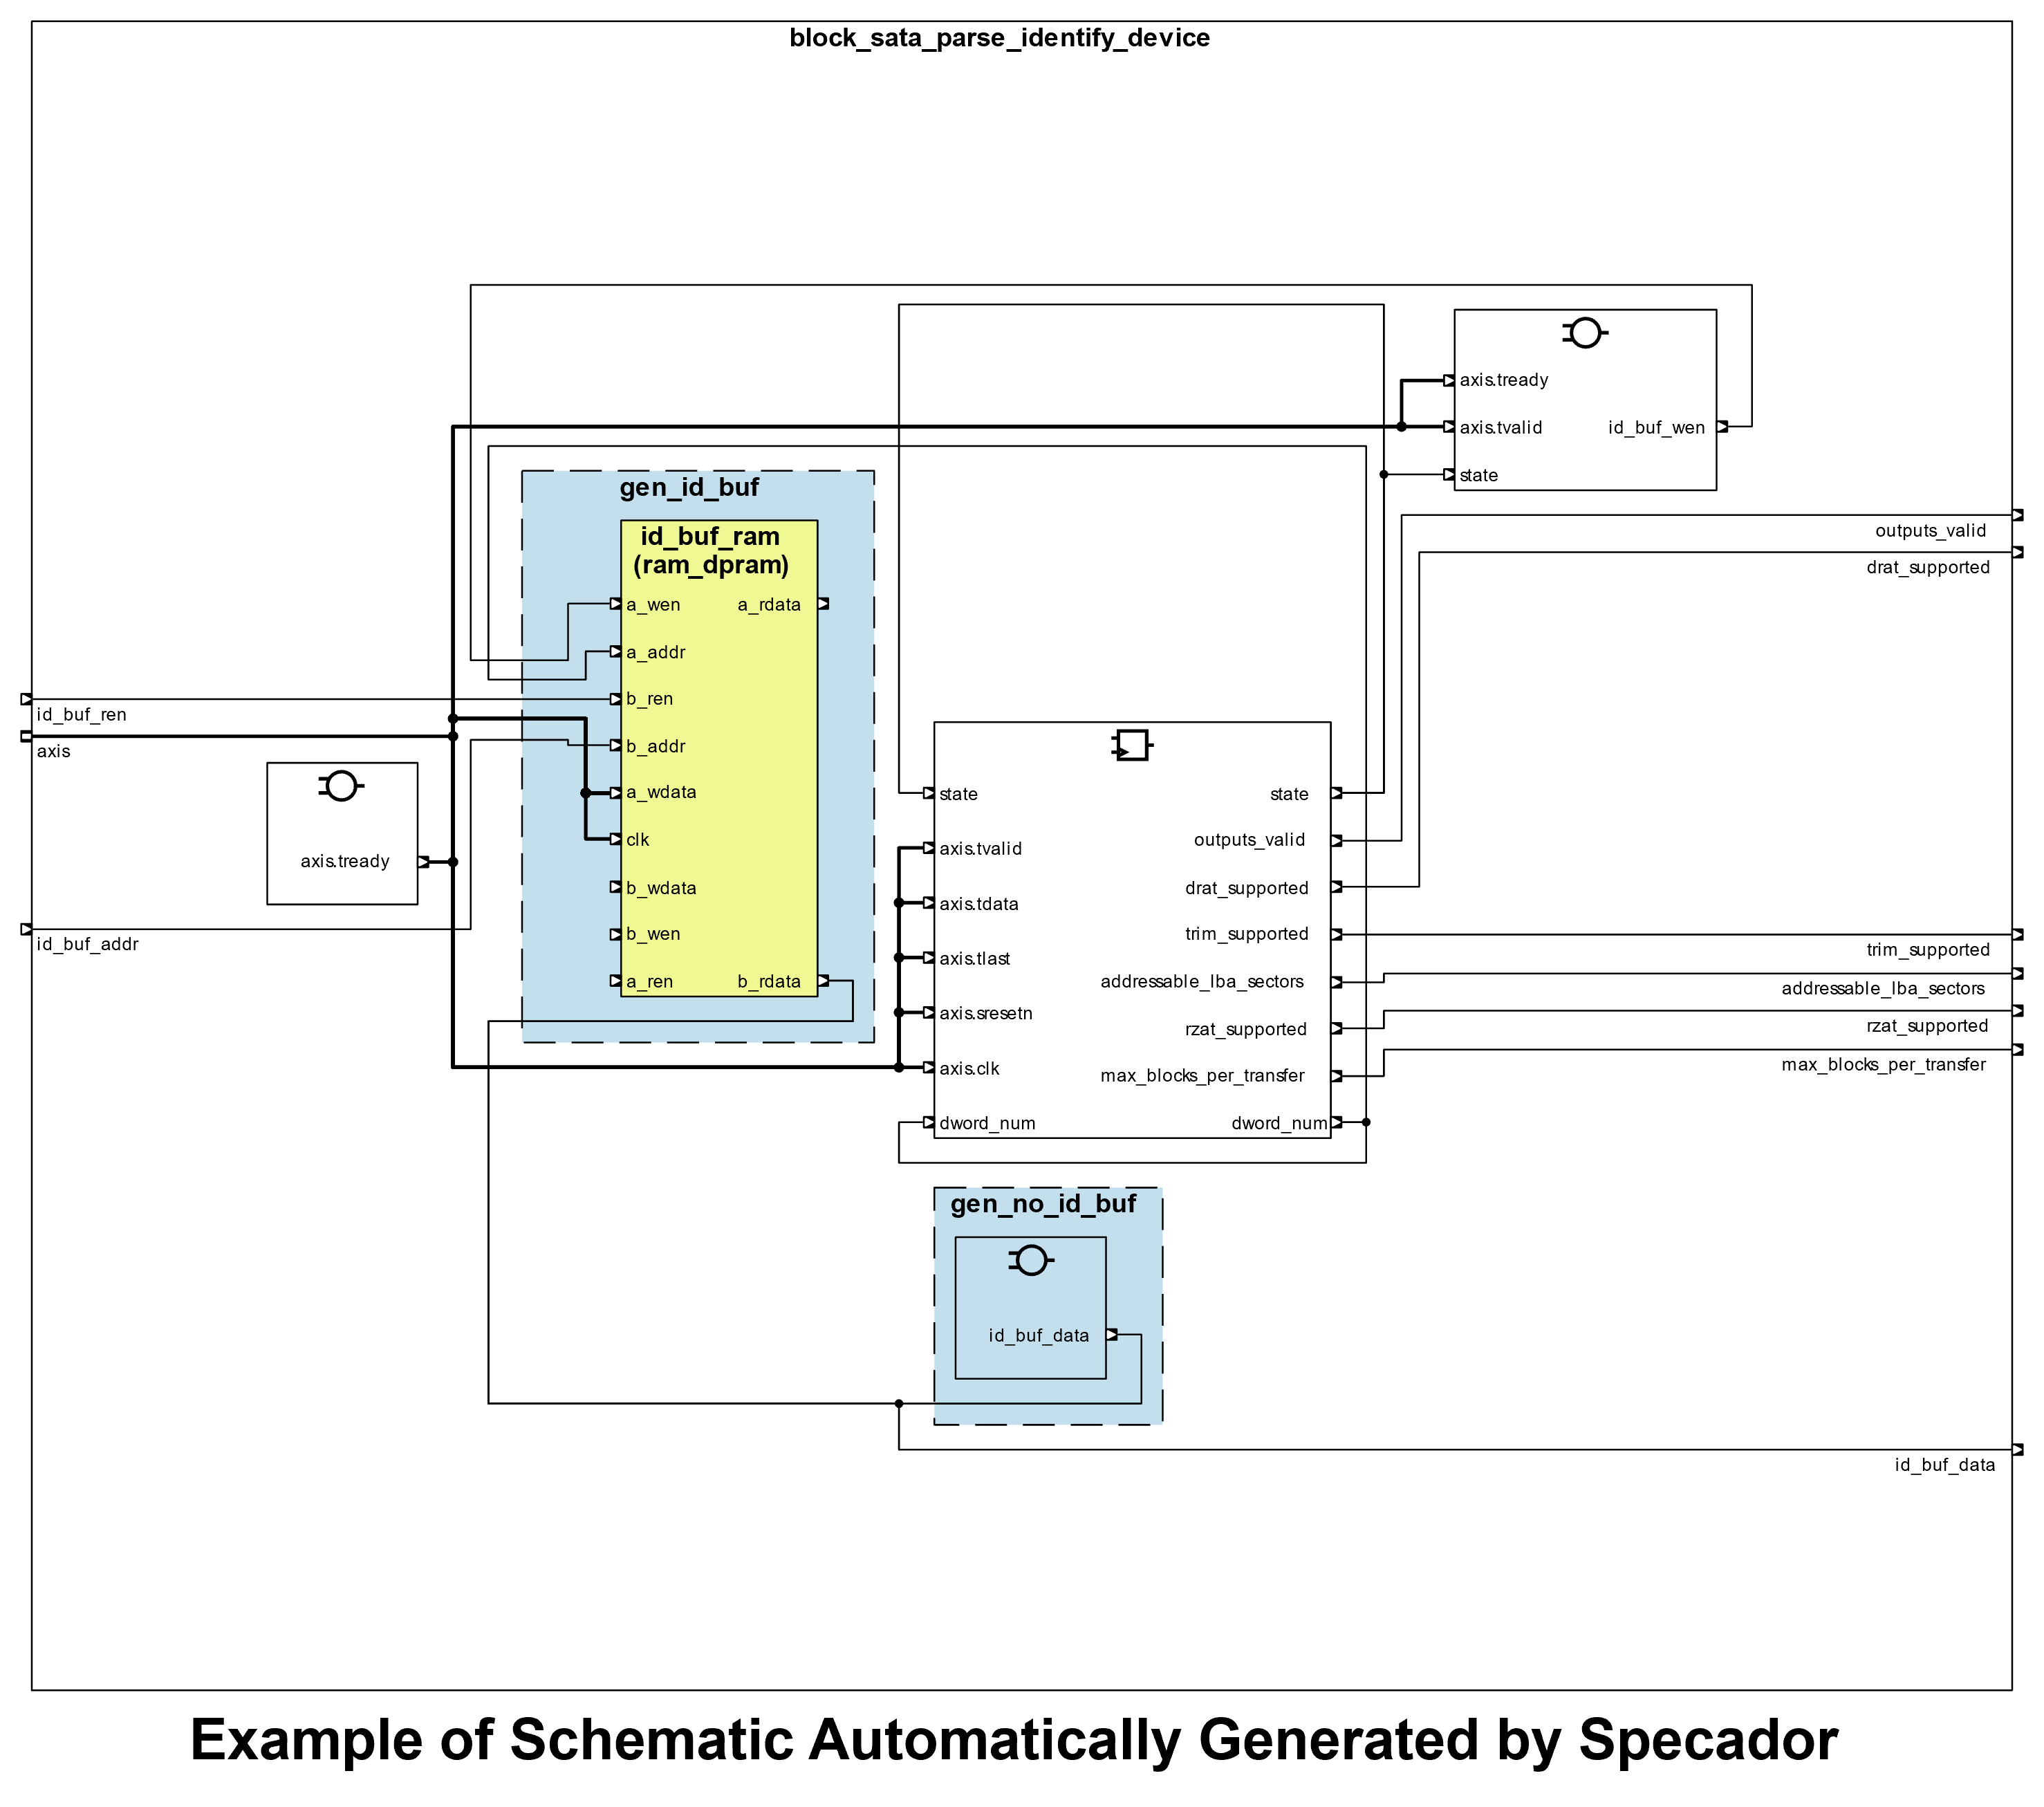Click the dword_num output port arrow
2044x1807 pixels.
pyautogui.click(x=1337, y=1122)
